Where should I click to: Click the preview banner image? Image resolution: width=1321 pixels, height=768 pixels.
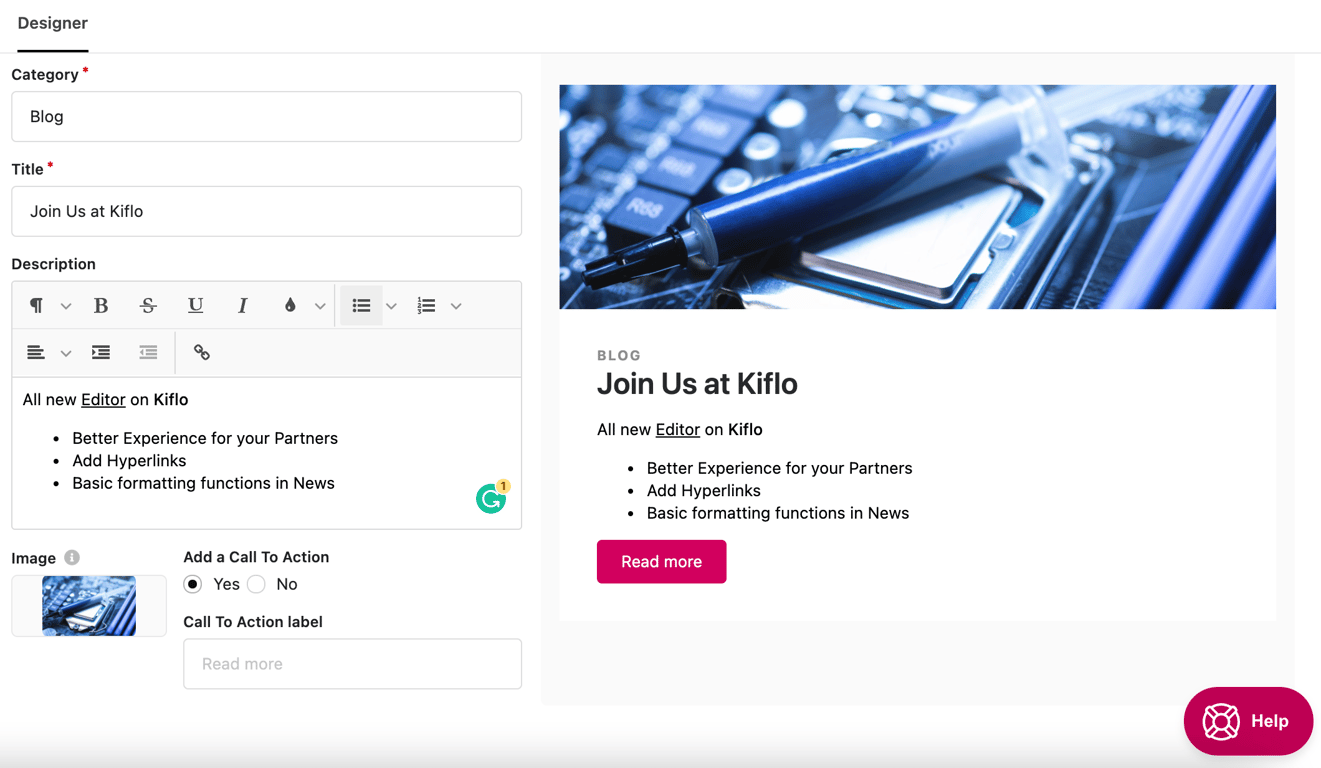click(917, 197)
